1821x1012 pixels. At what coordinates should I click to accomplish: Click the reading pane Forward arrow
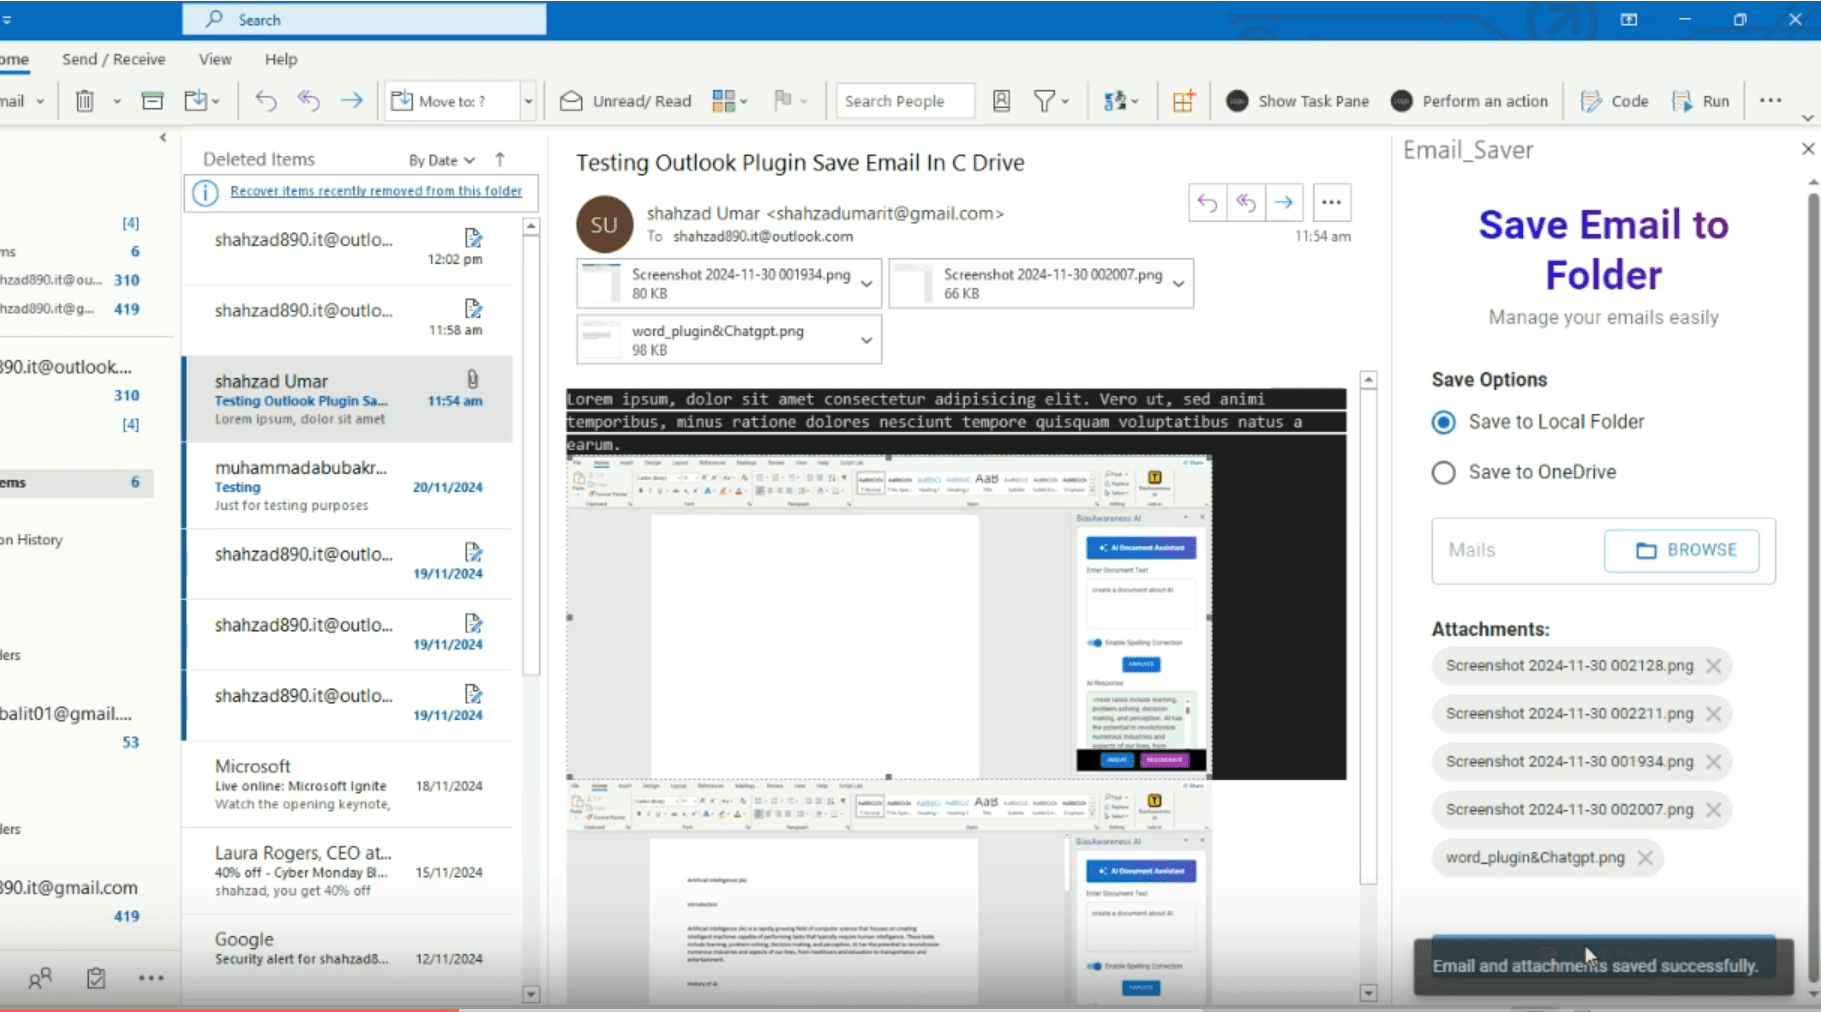[x=1283, y=203]
